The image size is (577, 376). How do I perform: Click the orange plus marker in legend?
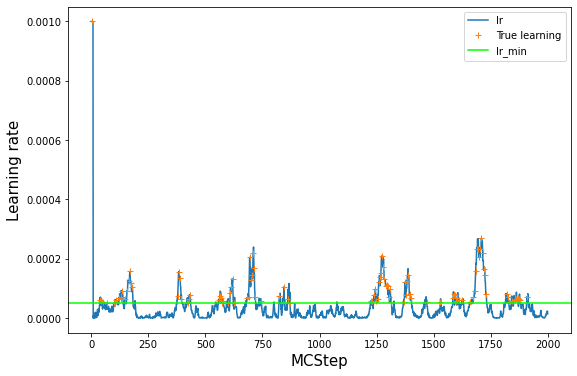478,35
